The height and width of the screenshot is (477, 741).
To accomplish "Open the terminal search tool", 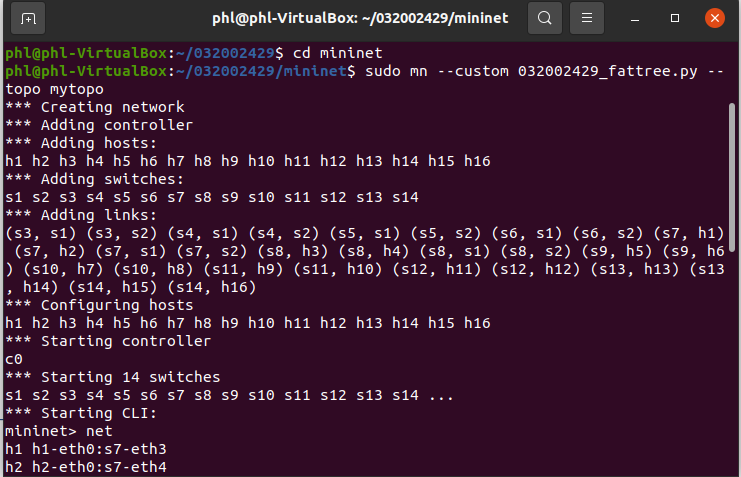I will (x=544, y=18).
